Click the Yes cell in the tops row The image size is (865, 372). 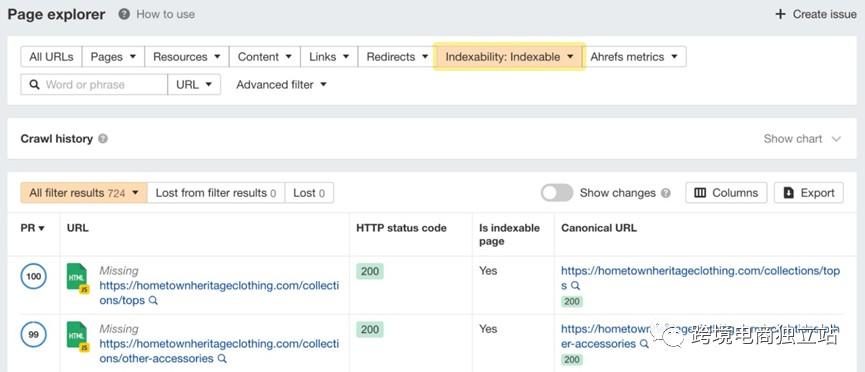point(488,270)
